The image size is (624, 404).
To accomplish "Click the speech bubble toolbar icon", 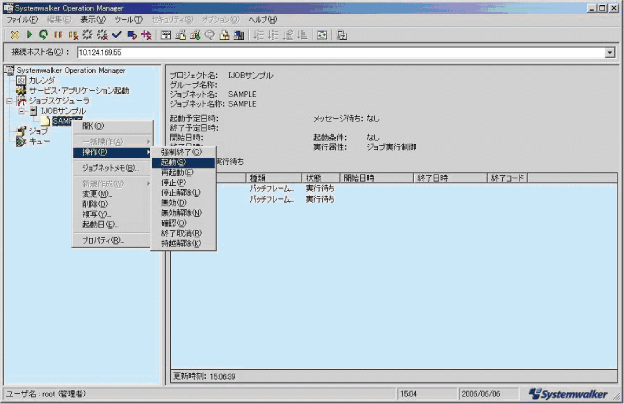I will pyautogui.click(x=210, y=35).
